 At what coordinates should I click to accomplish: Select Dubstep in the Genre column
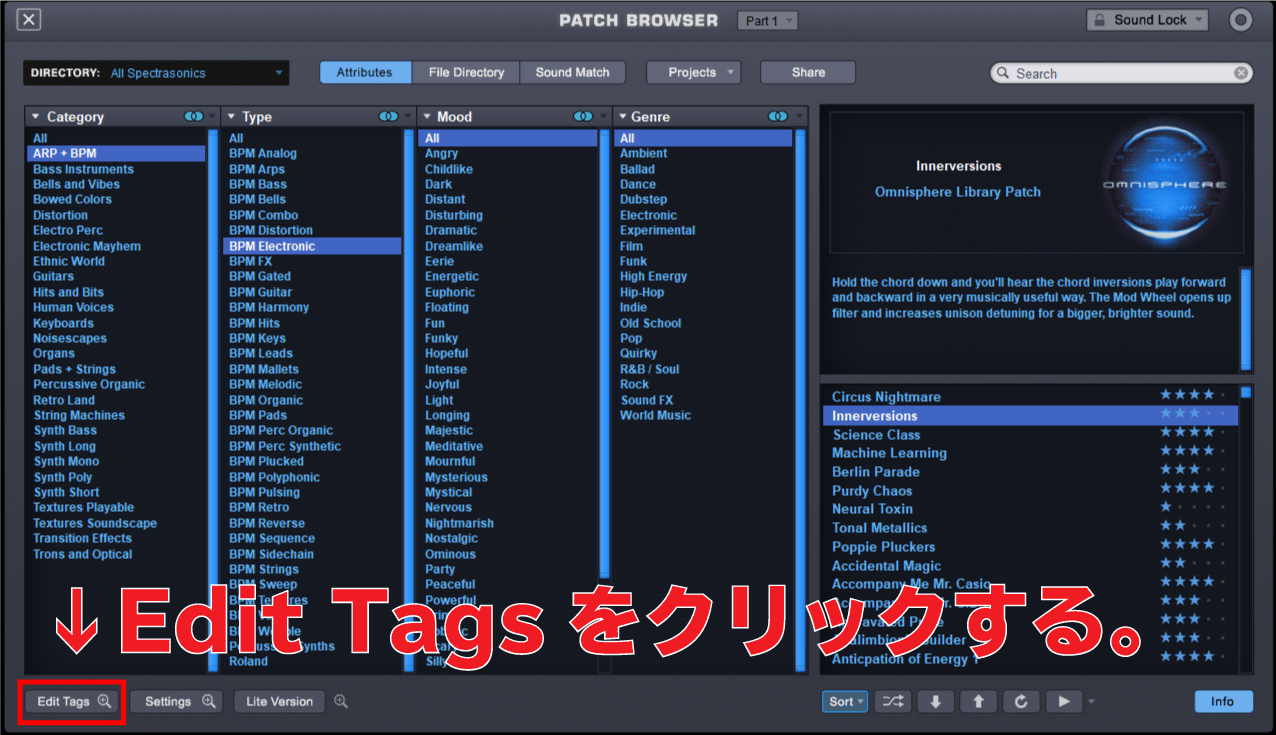[x=643, y=200]
